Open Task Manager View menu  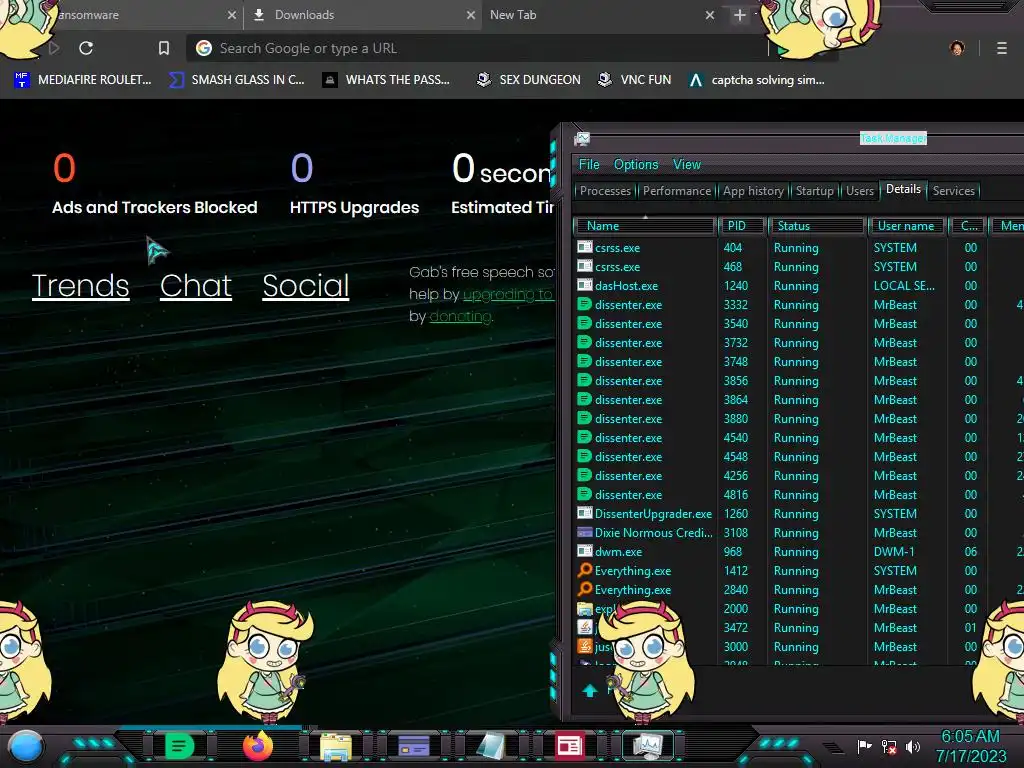click(x=687, y=165)
